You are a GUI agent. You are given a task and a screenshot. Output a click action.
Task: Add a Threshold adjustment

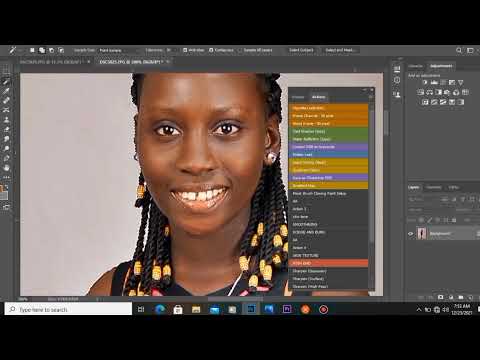coord(443,102)
